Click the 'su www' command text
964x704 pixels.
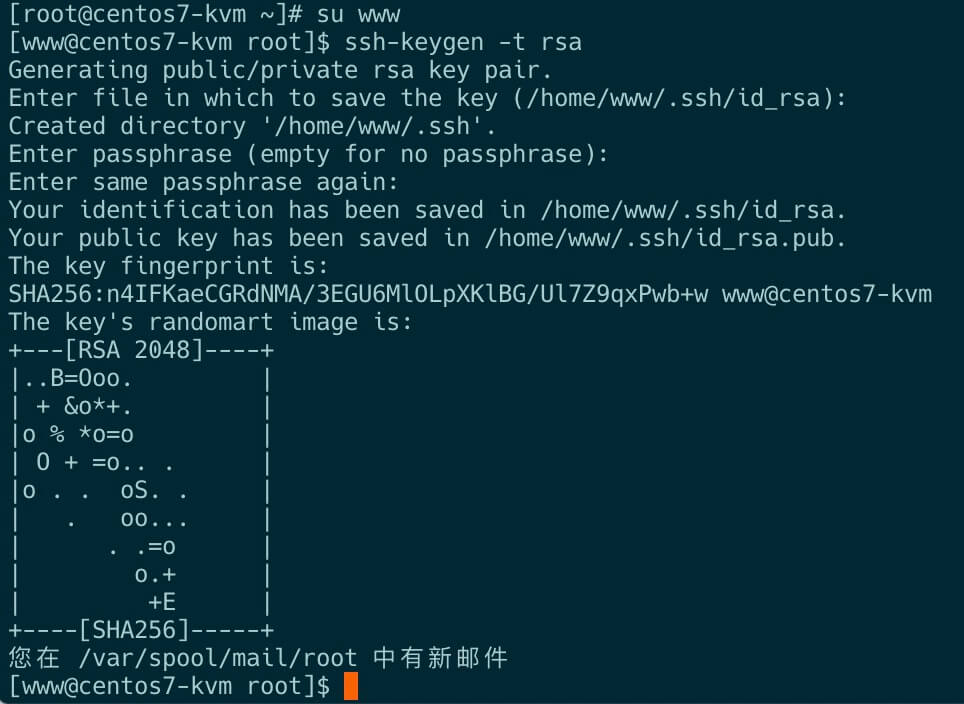click(358, 14)
